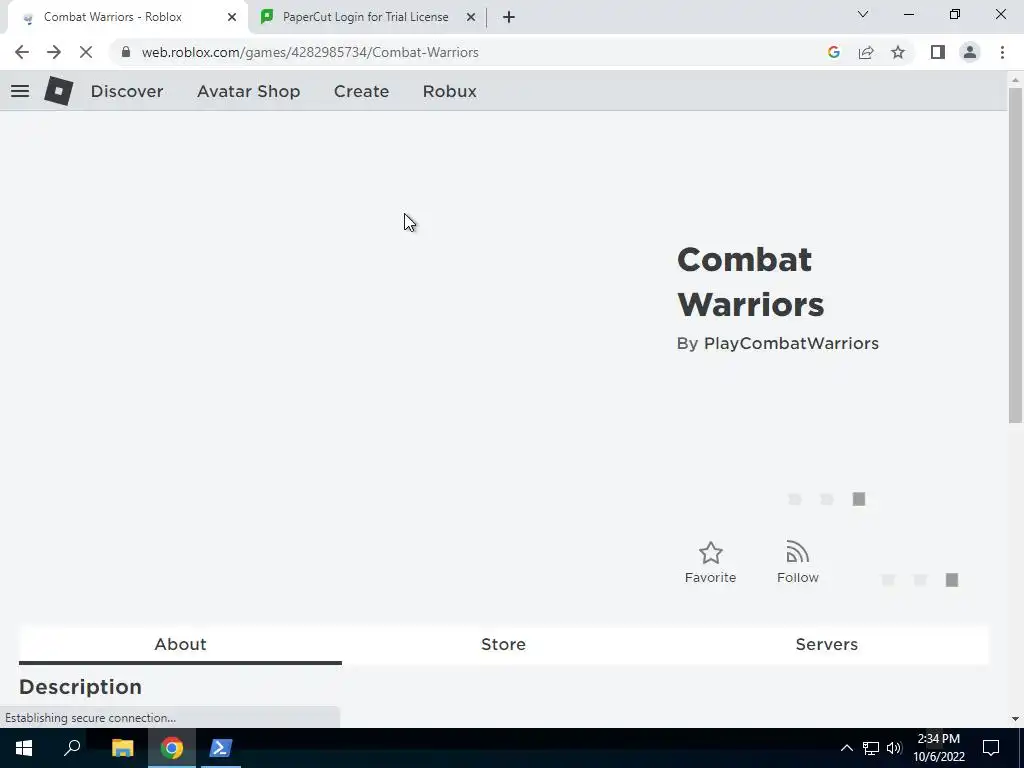Open Chrome's three-dot menu
This screenshot has height=768, width=1024.
[1002, 52]
